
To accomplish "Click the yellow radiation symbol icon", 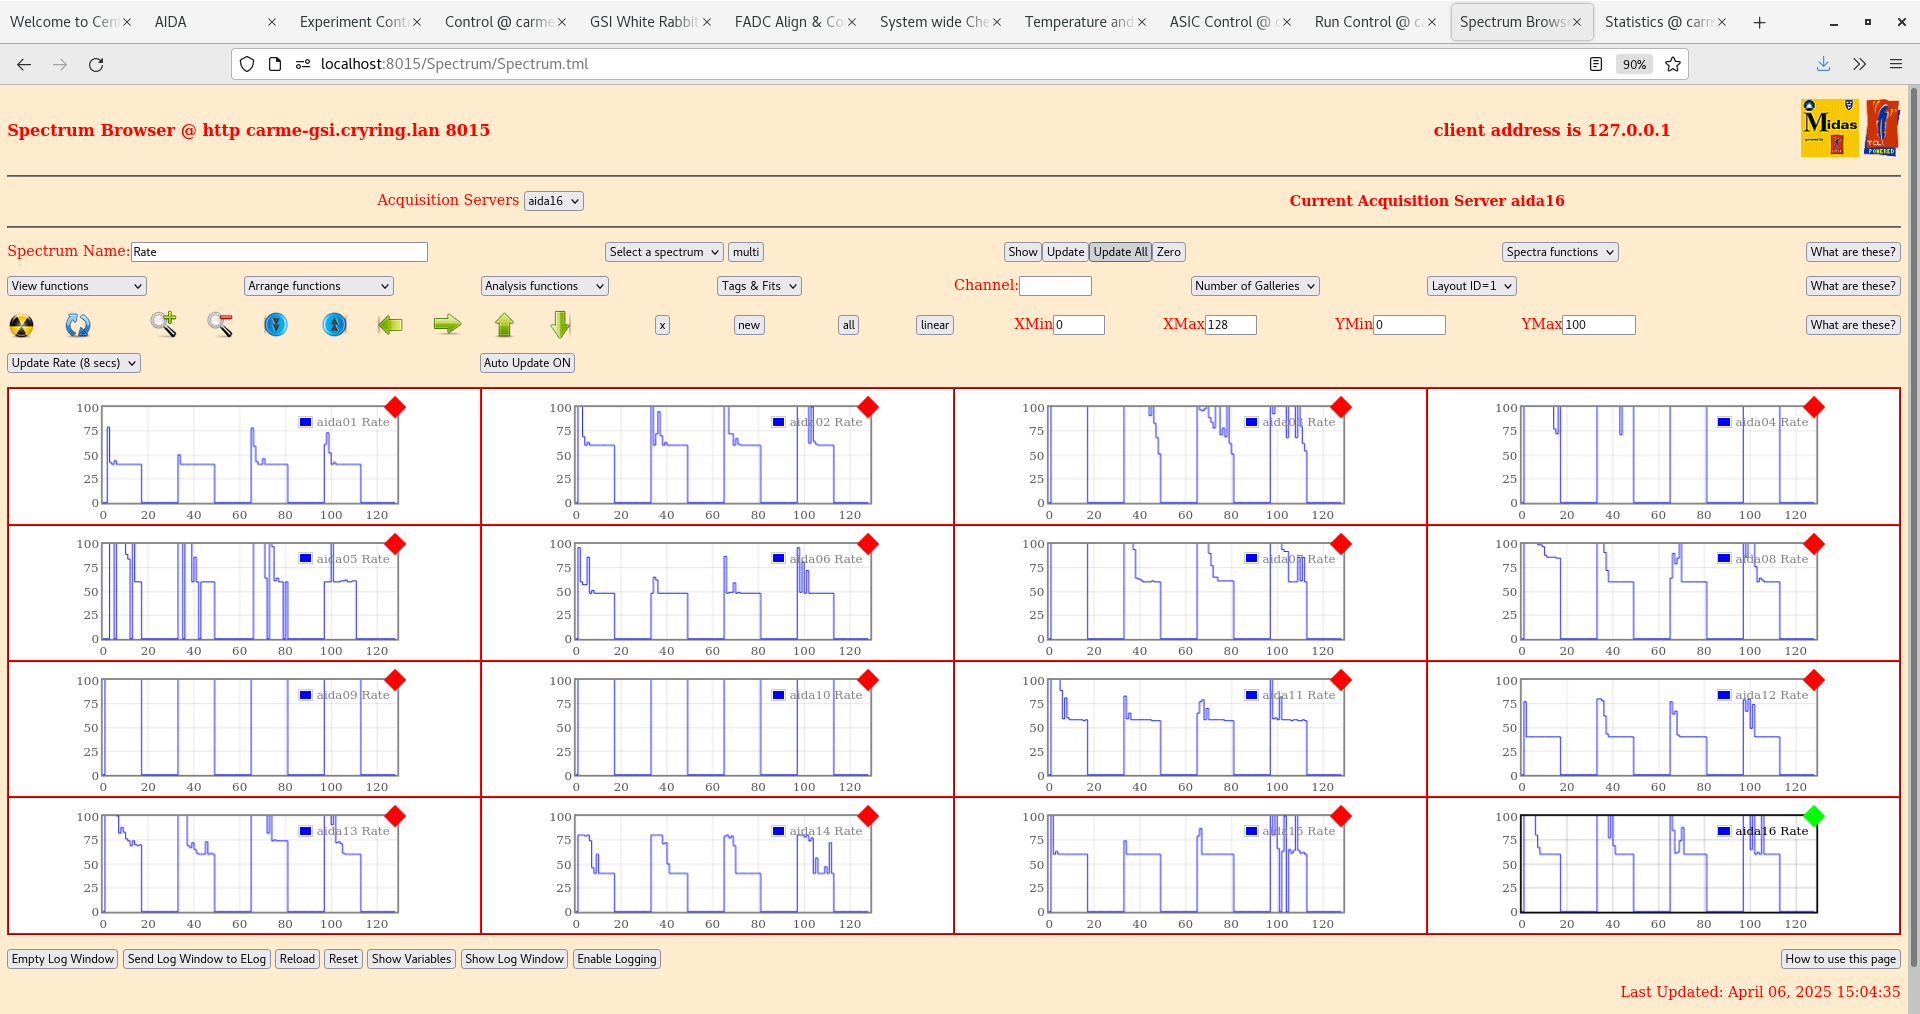I will pos(21,325).
